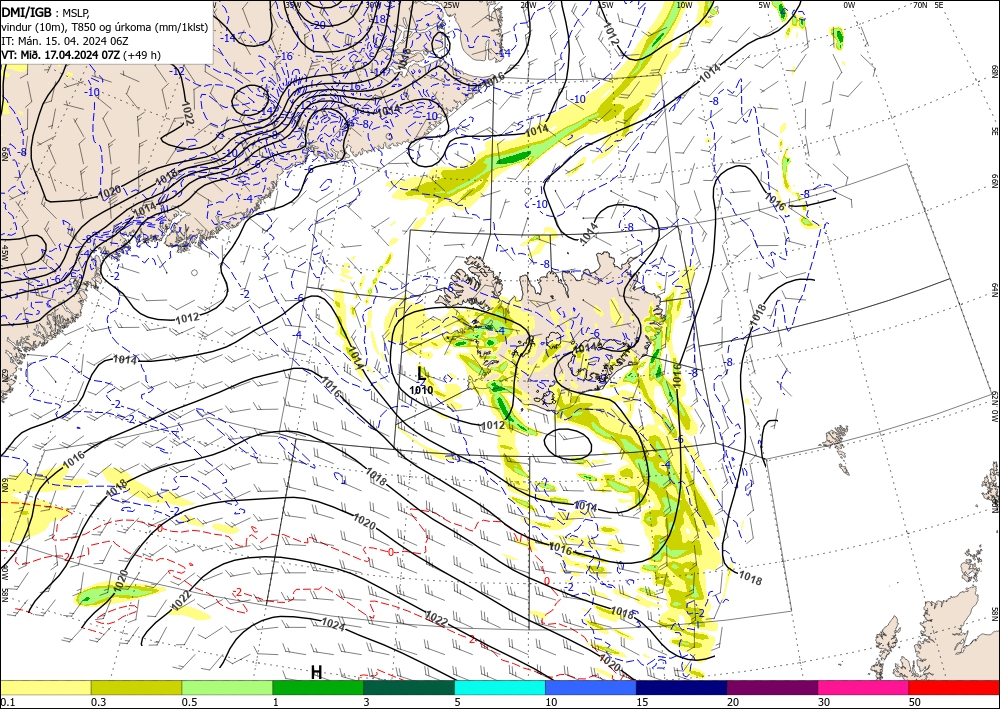Click the 'VT: Mið. 17.04.2024 07Z (+49 h)' line
Viewport: 1000px width, 709px height.
click(x=81, y=55)
